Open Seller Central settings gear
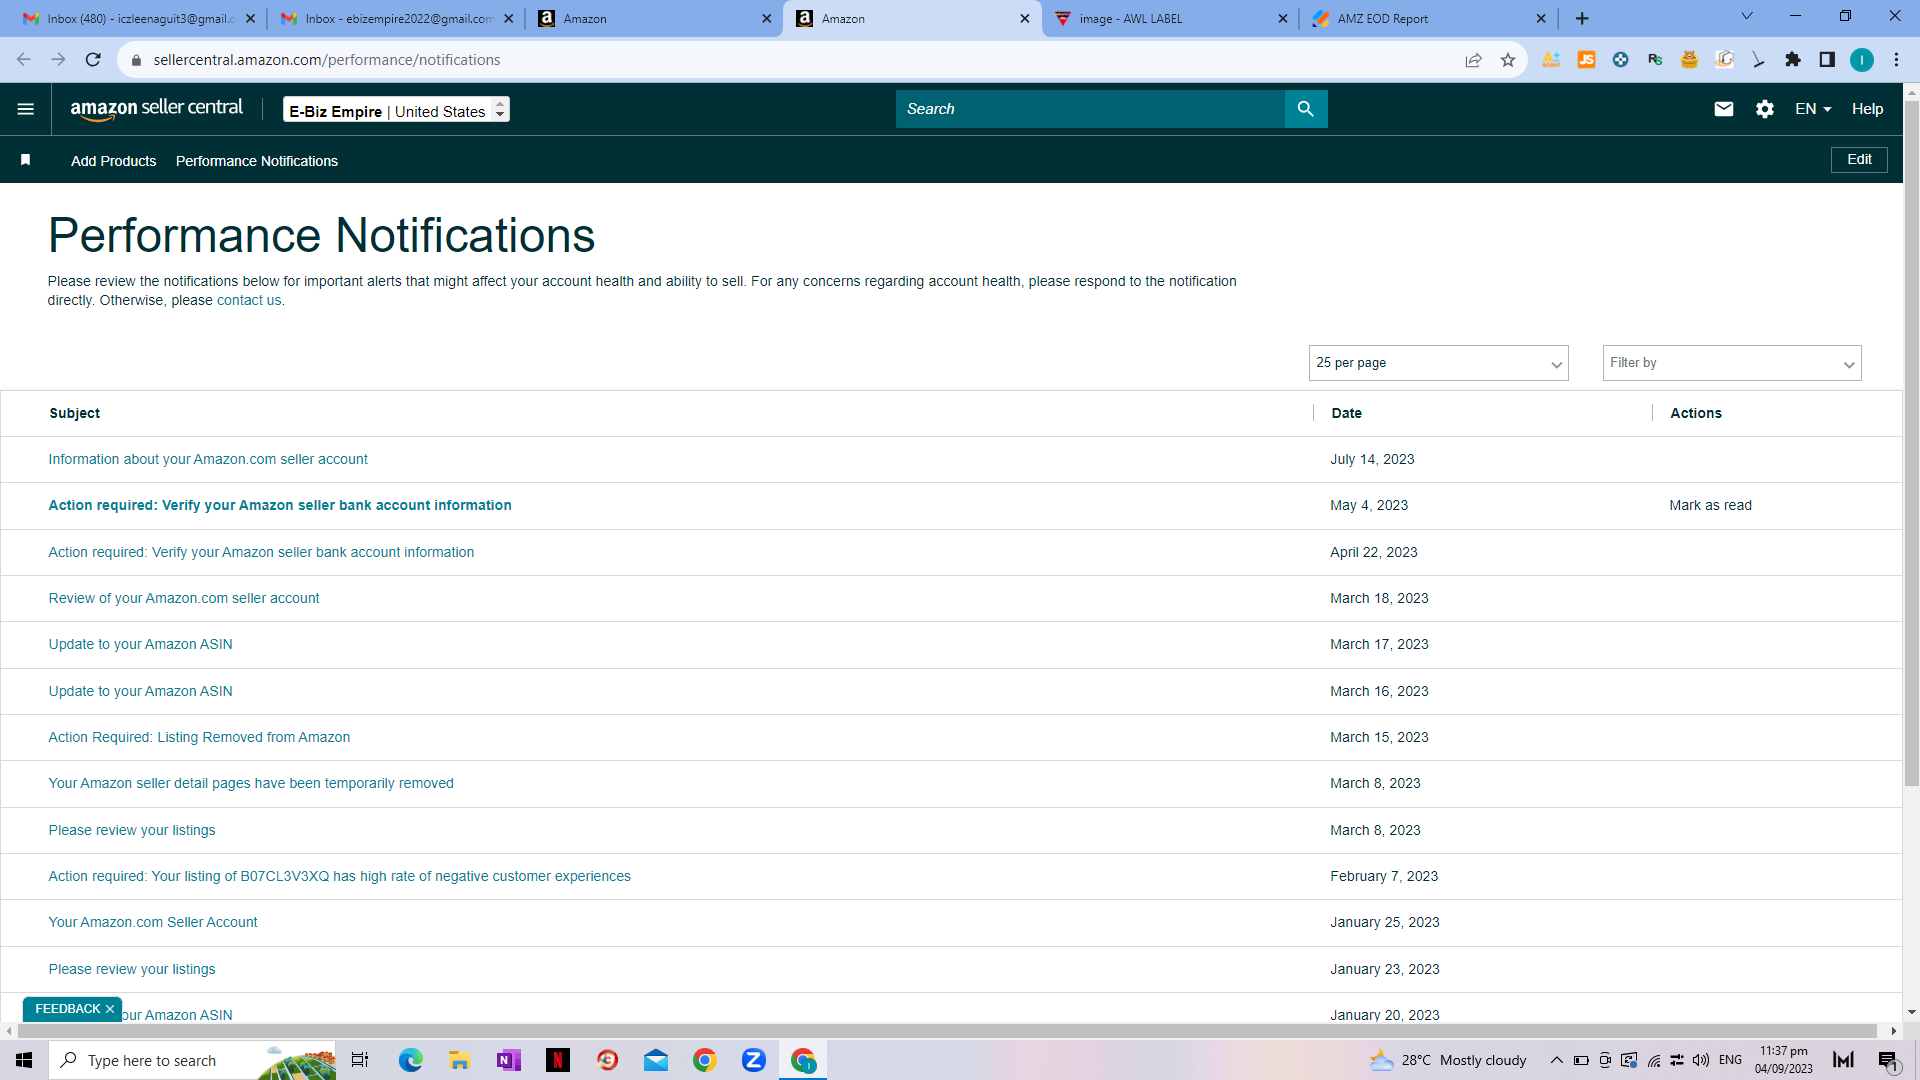Viewport: 1920px width, 1080px height. (x=1765, y=109)
